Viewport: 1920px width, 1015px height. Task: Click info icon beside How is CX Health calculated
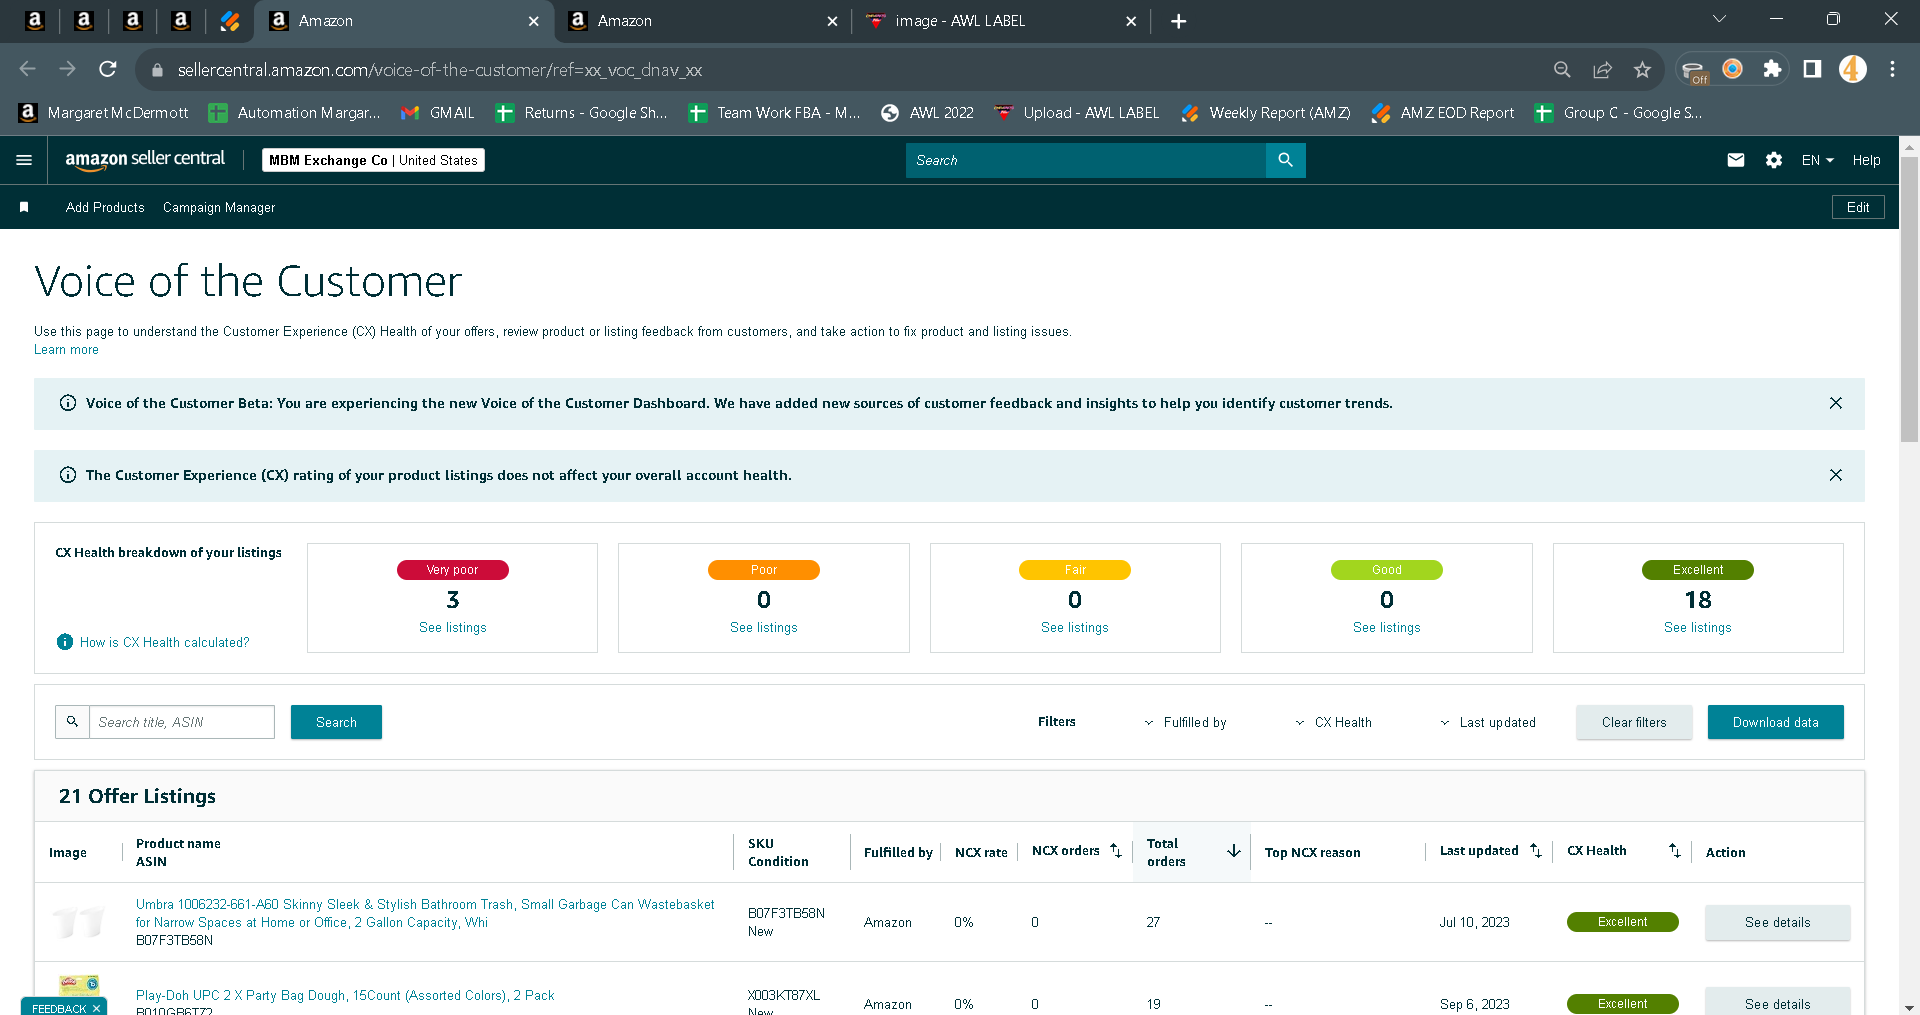coord(65,642)
